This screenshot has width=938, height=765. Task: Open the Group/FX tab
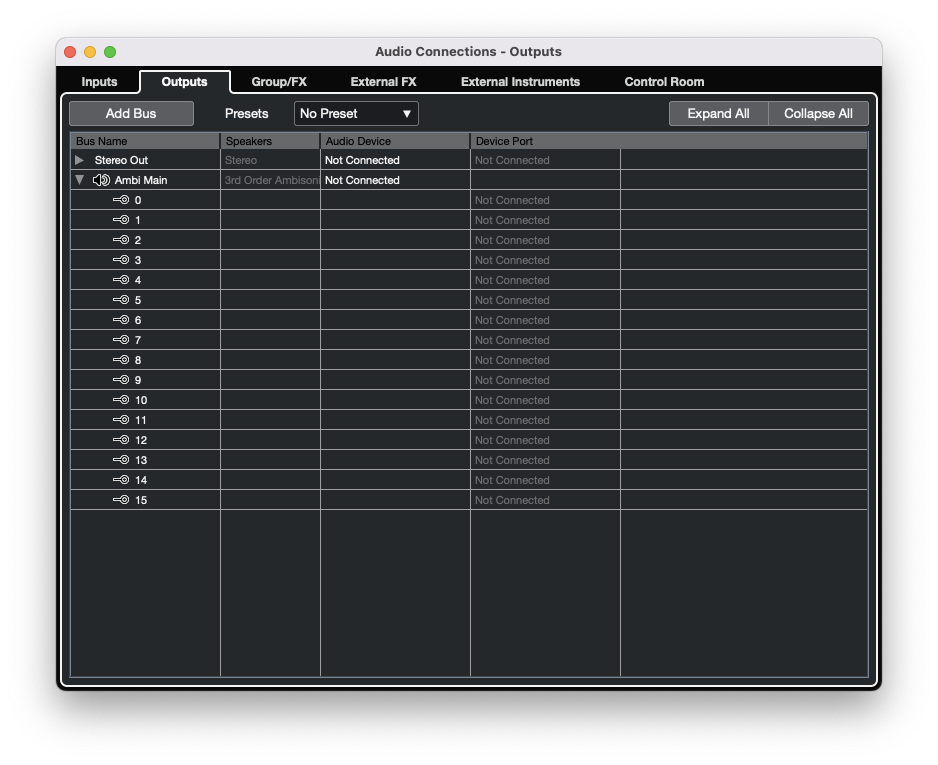pyautogui.click(x=278, y=82)
